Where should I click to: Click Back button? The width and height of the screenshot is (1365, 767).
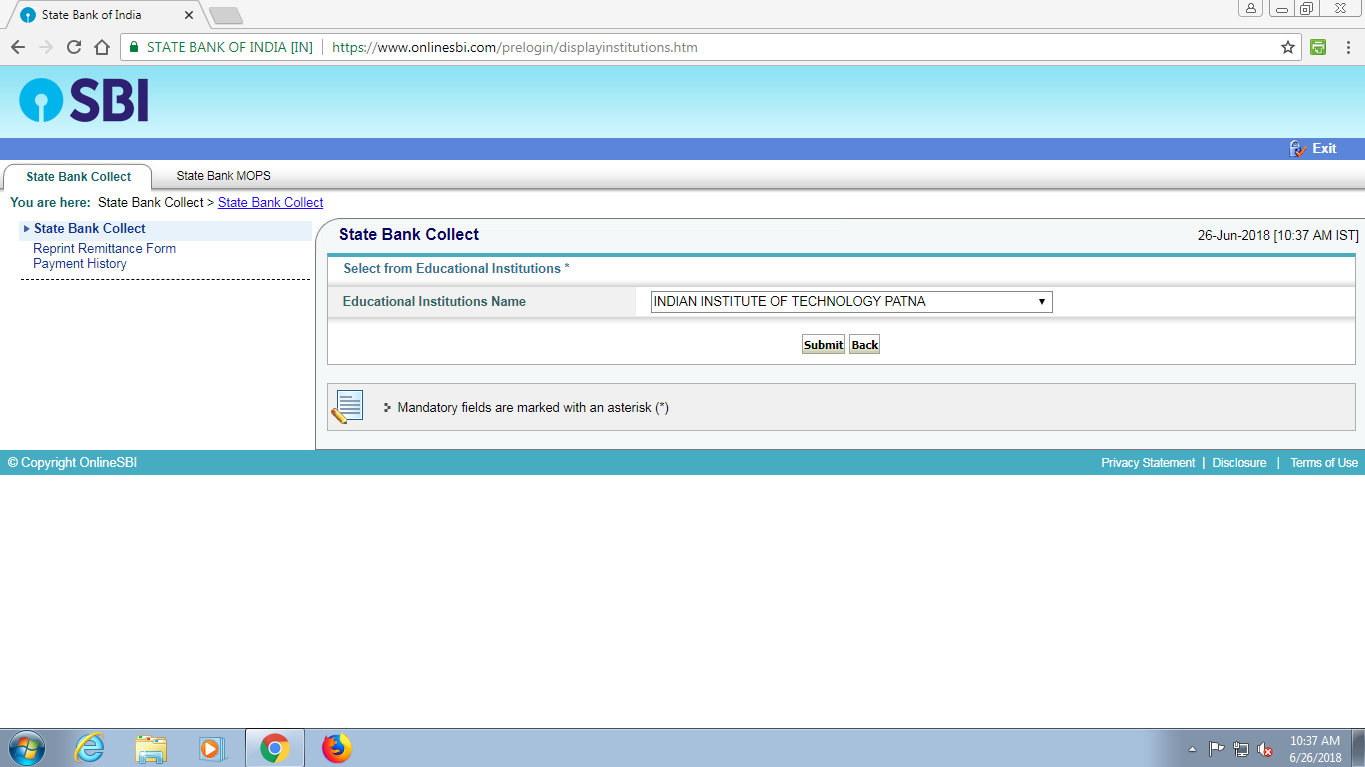(864, 344)
